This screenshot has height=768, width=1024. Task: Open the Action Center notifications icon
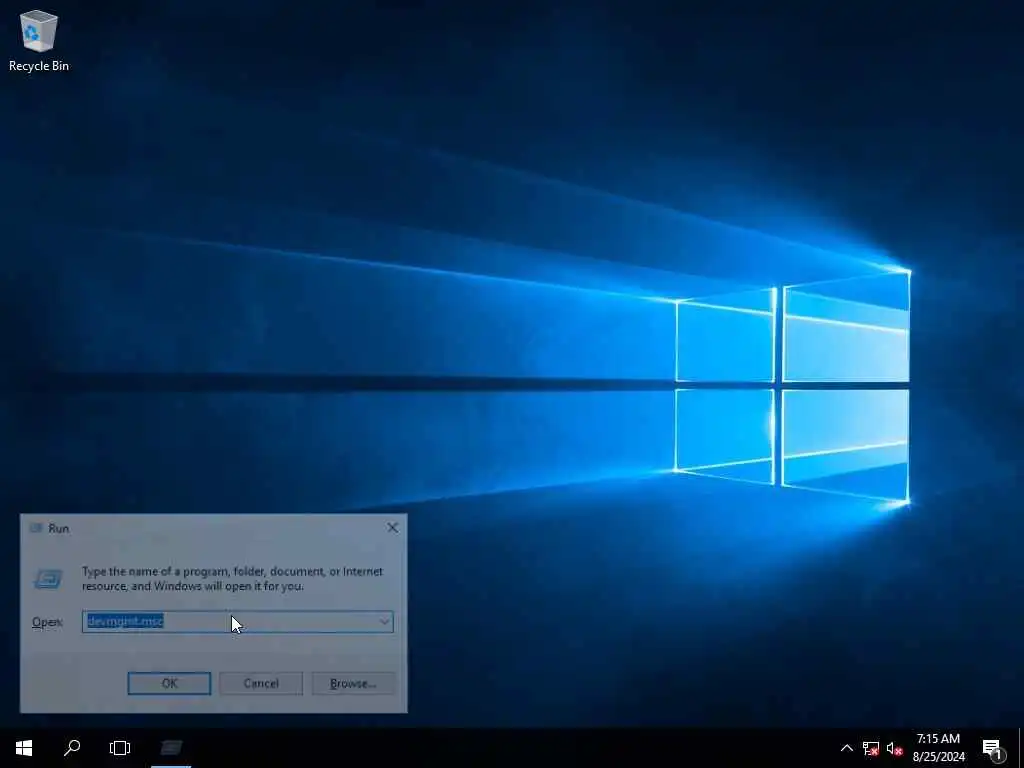coord(993,748)
